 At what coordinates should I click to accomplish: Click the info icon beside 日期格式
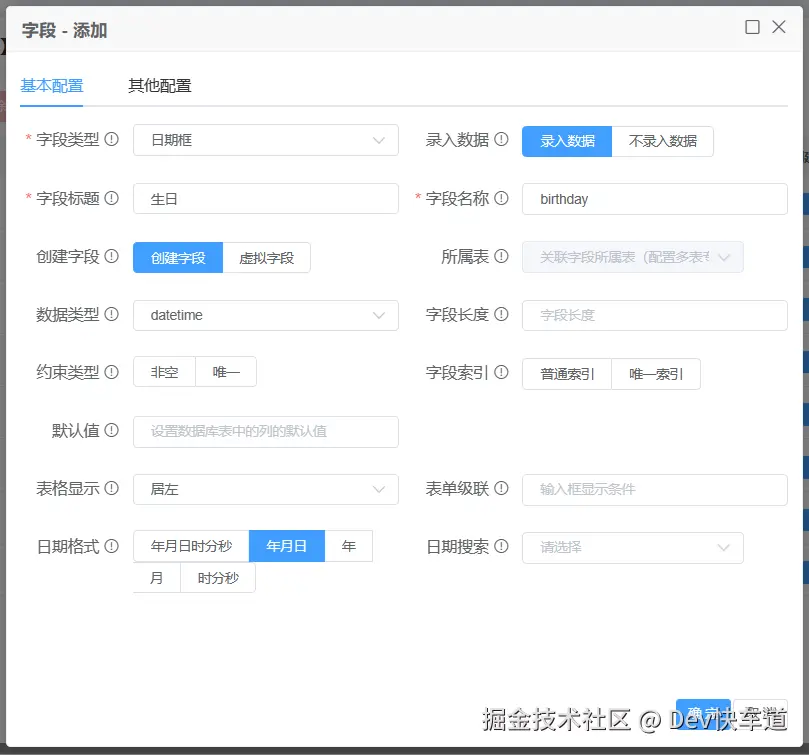point(111,546)
